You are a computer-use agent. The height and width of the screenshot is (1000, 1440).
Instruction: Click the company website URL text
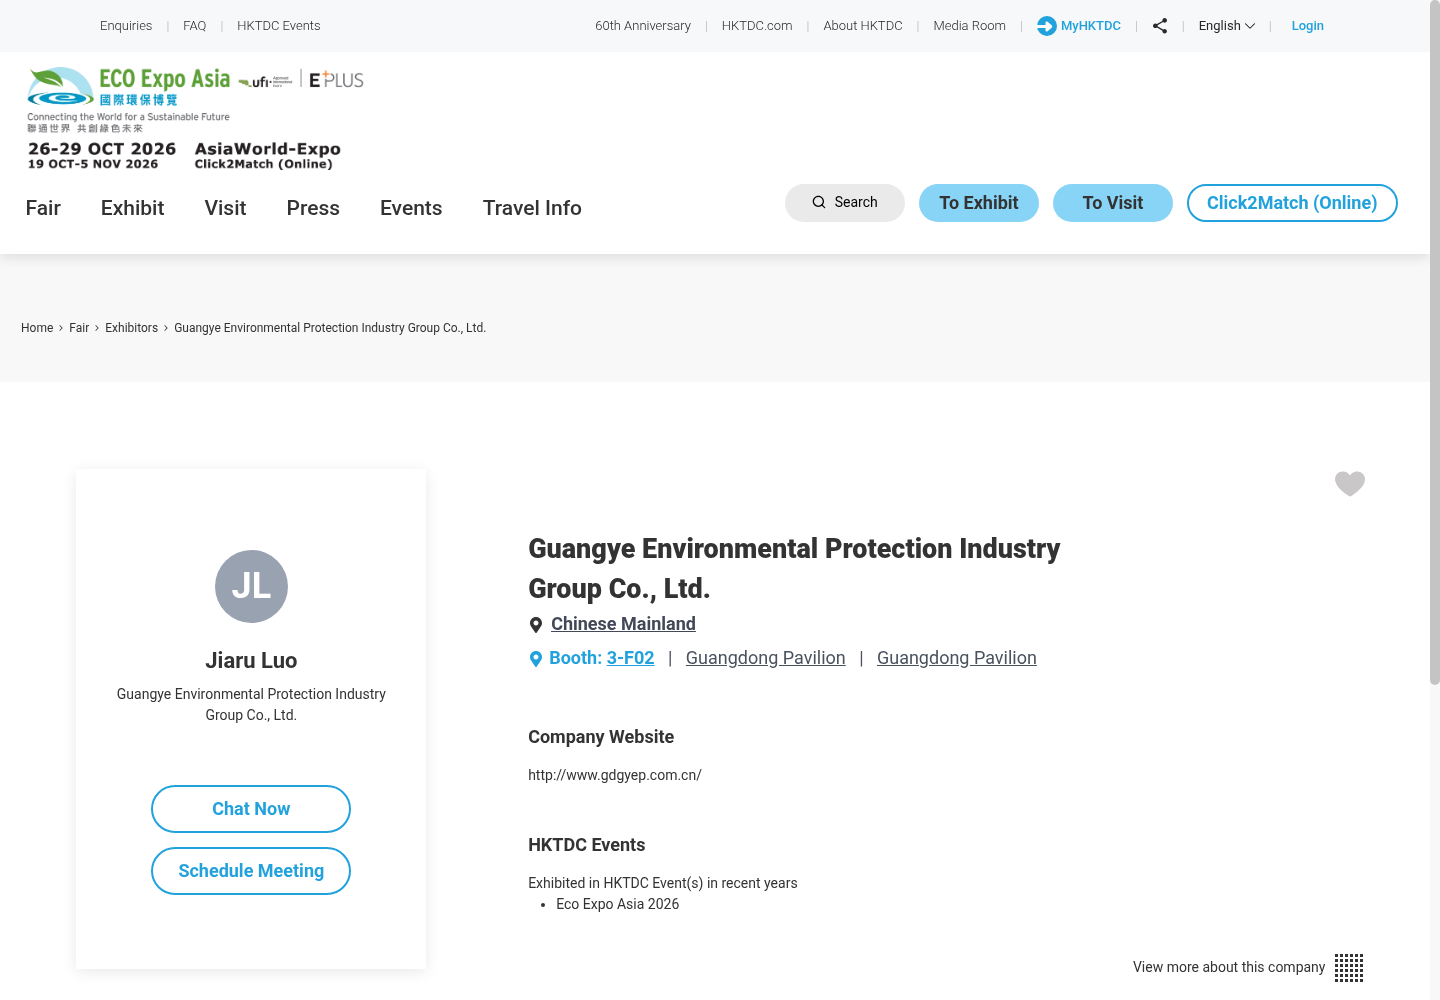click(x=615, y=775)
